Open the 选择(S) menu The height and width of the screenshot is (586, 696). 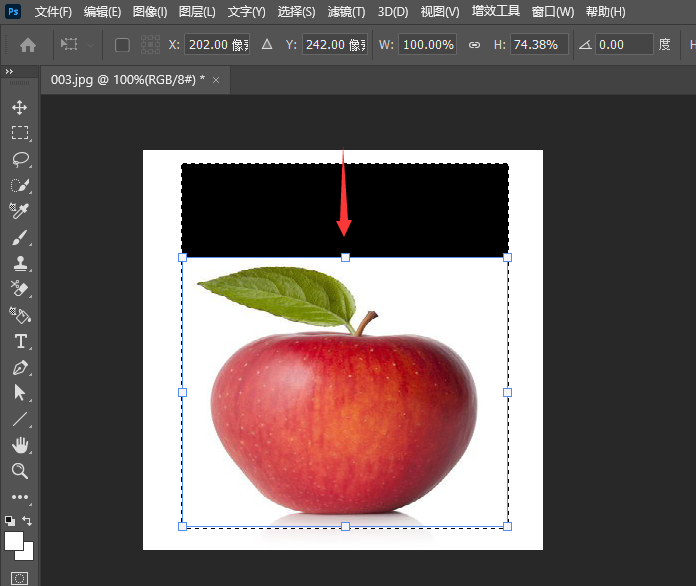[x=297, y=12]
